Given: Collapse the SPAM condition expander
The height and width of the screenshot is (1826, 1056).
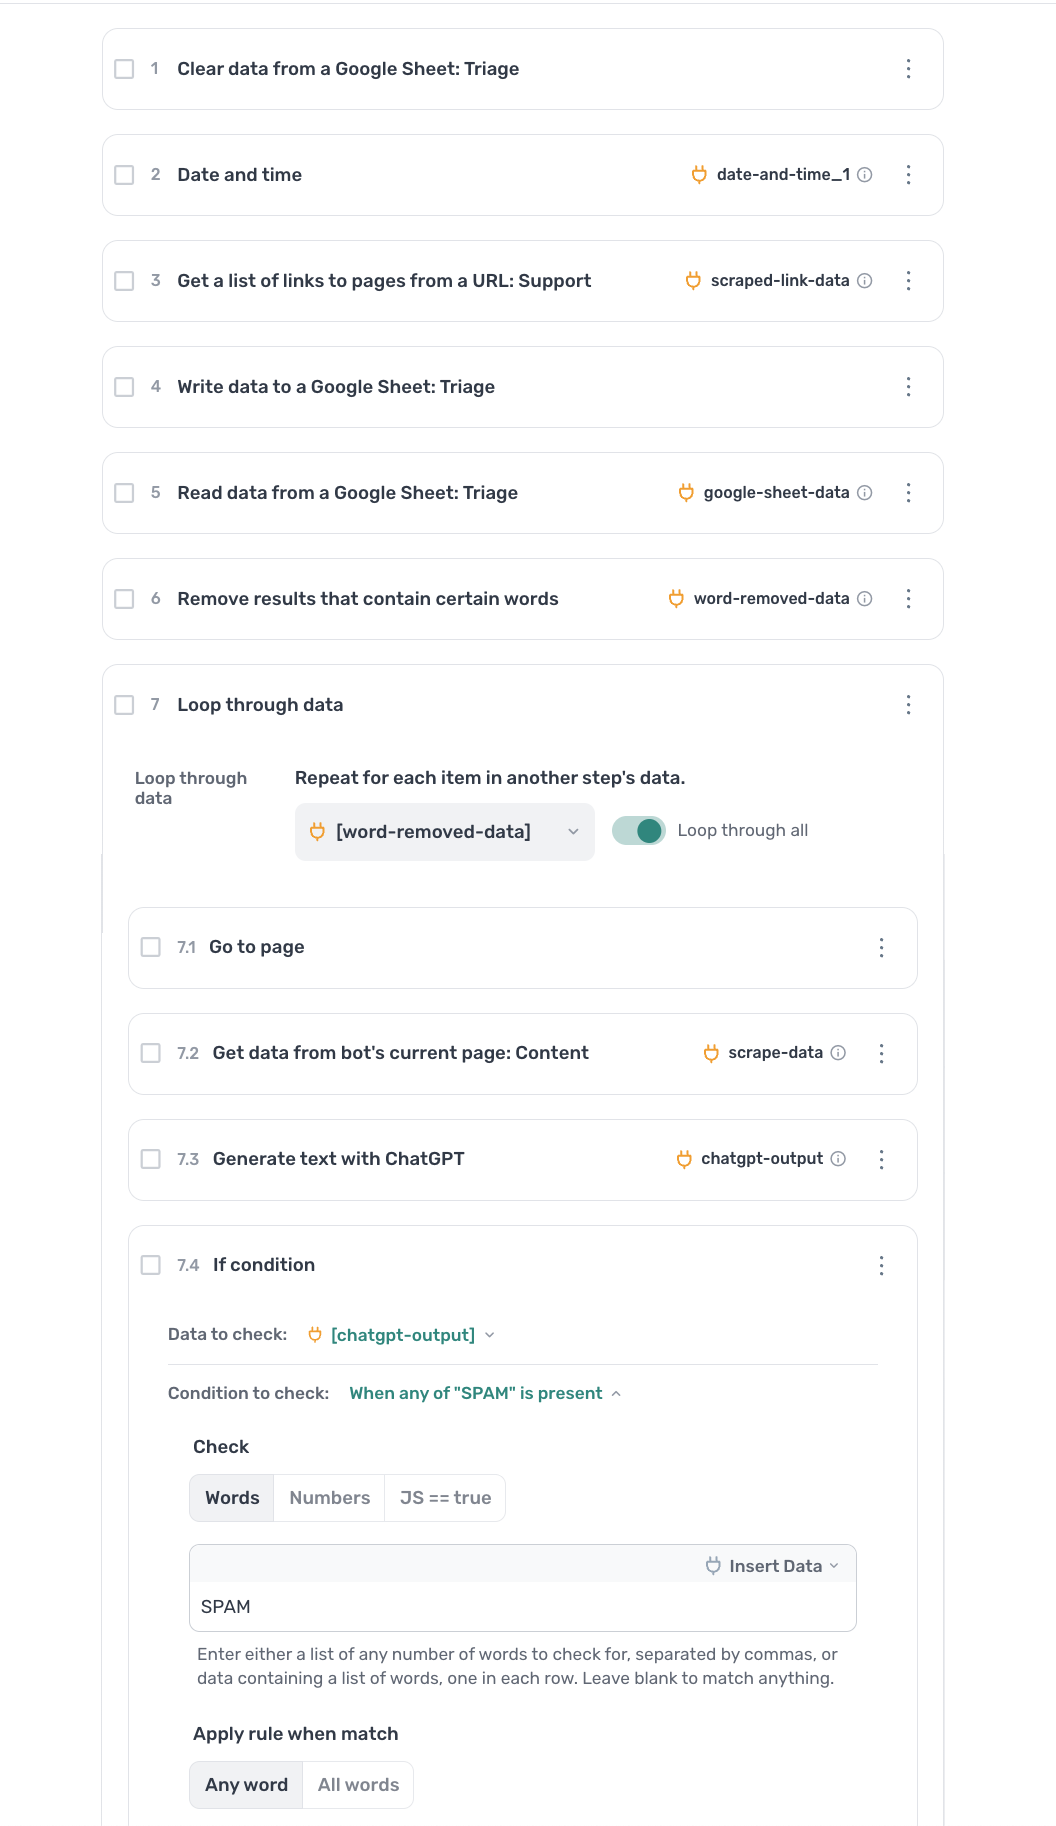Looking at the screenshot, I should tap(617, 1392).
